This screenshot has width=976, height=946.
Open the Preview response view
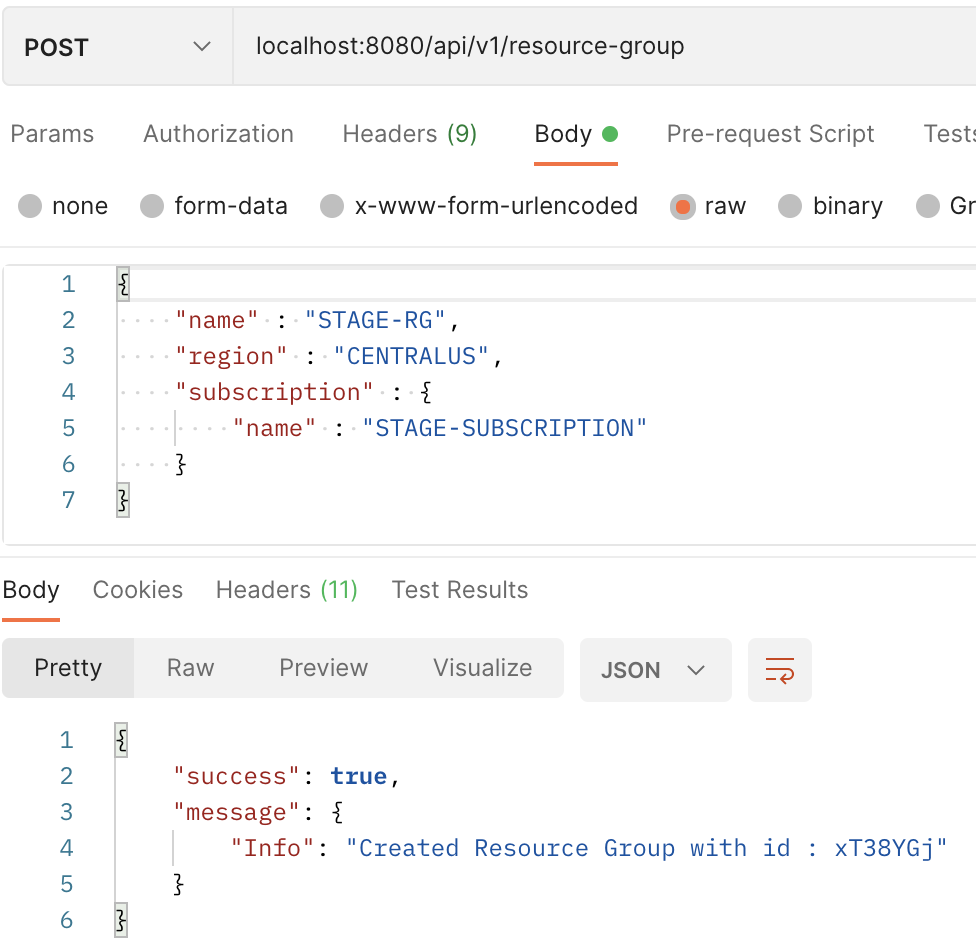(322, 668)
